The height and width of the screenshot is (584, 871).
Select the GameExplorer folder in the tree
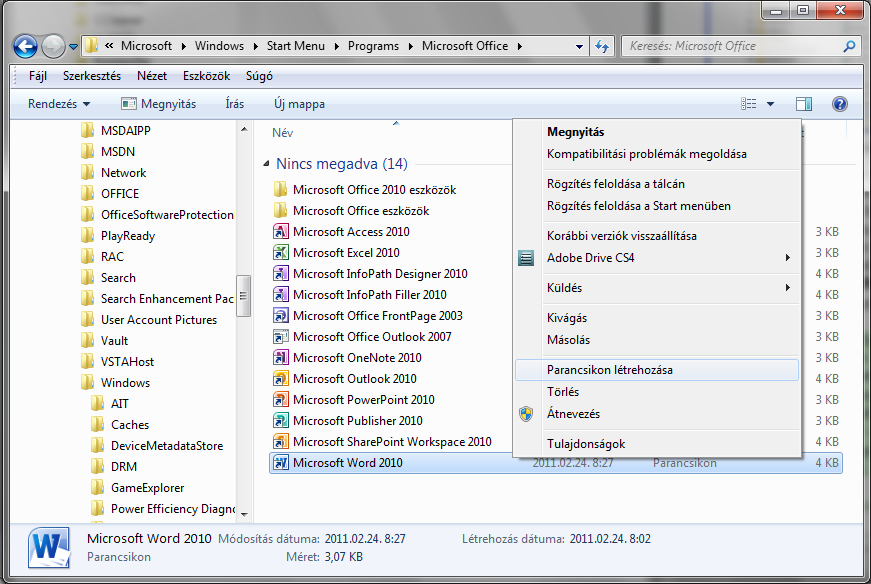137,488
